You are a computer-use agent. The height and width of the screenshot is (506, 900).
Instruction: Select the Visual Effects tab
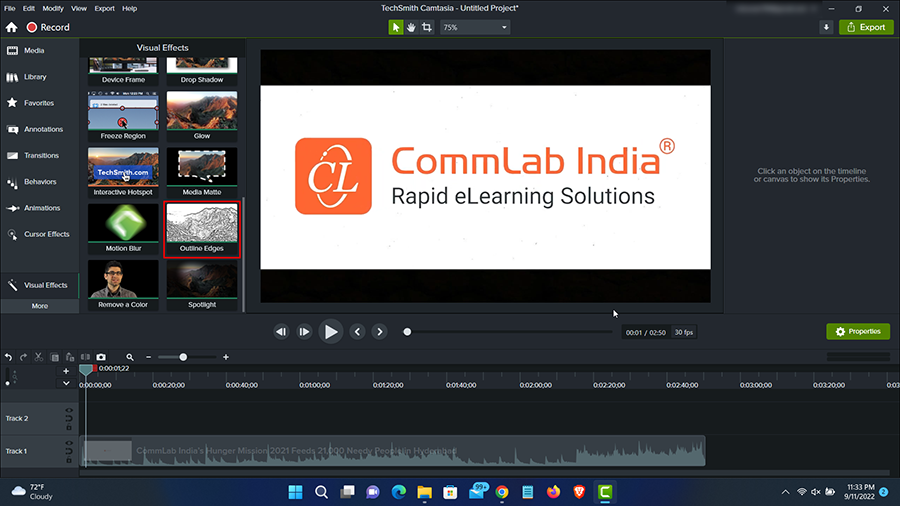point(39,285)
